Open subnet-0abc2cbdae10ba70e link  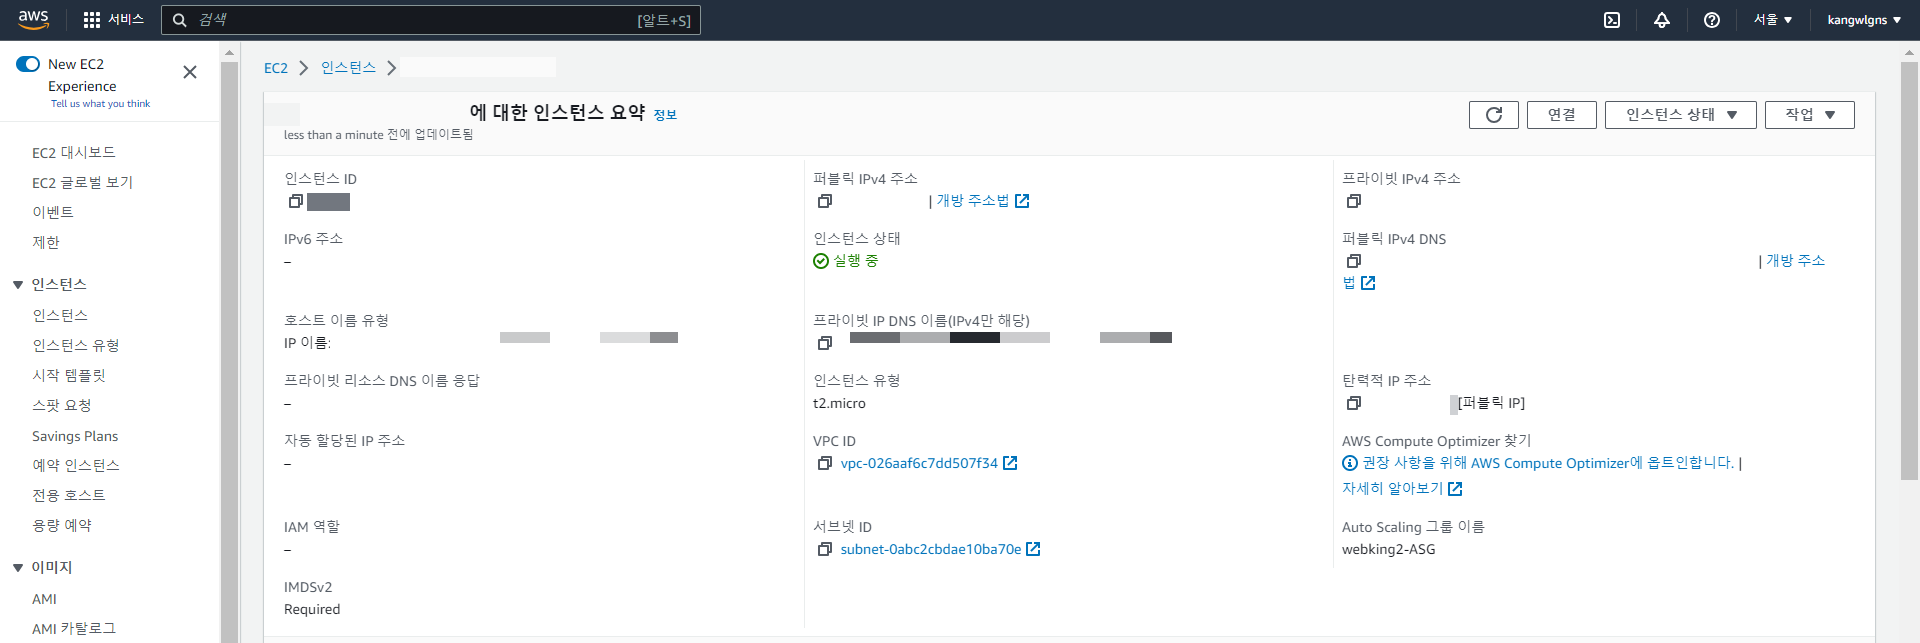(x=931, y=549)
